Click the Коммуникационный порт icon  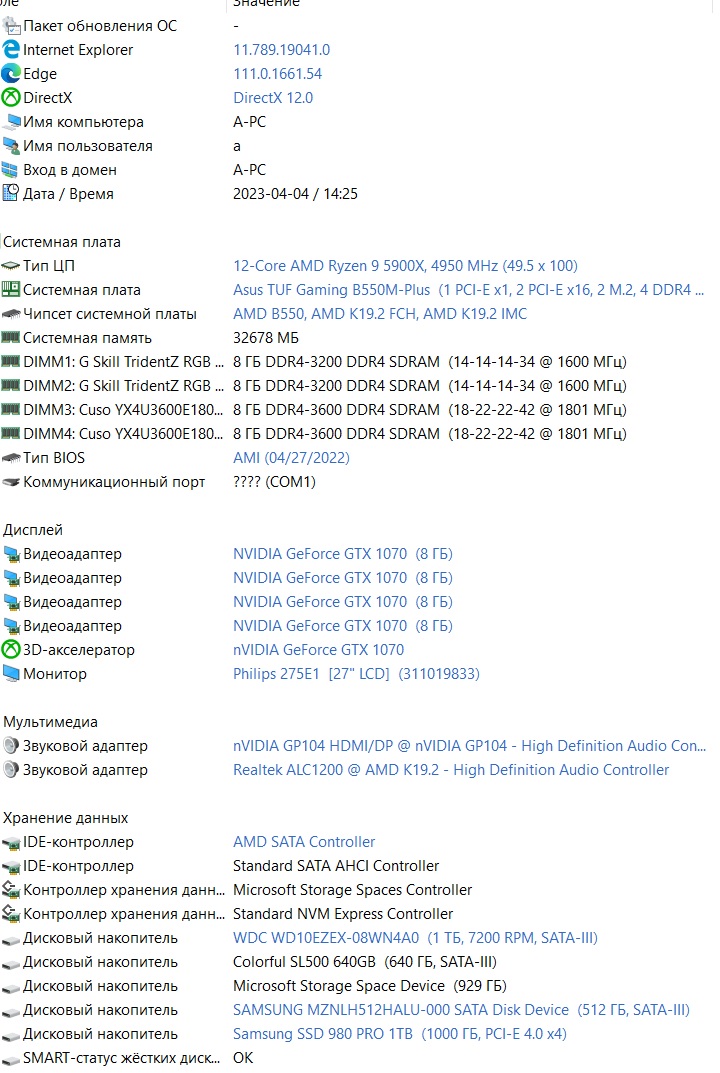(11, 482)
